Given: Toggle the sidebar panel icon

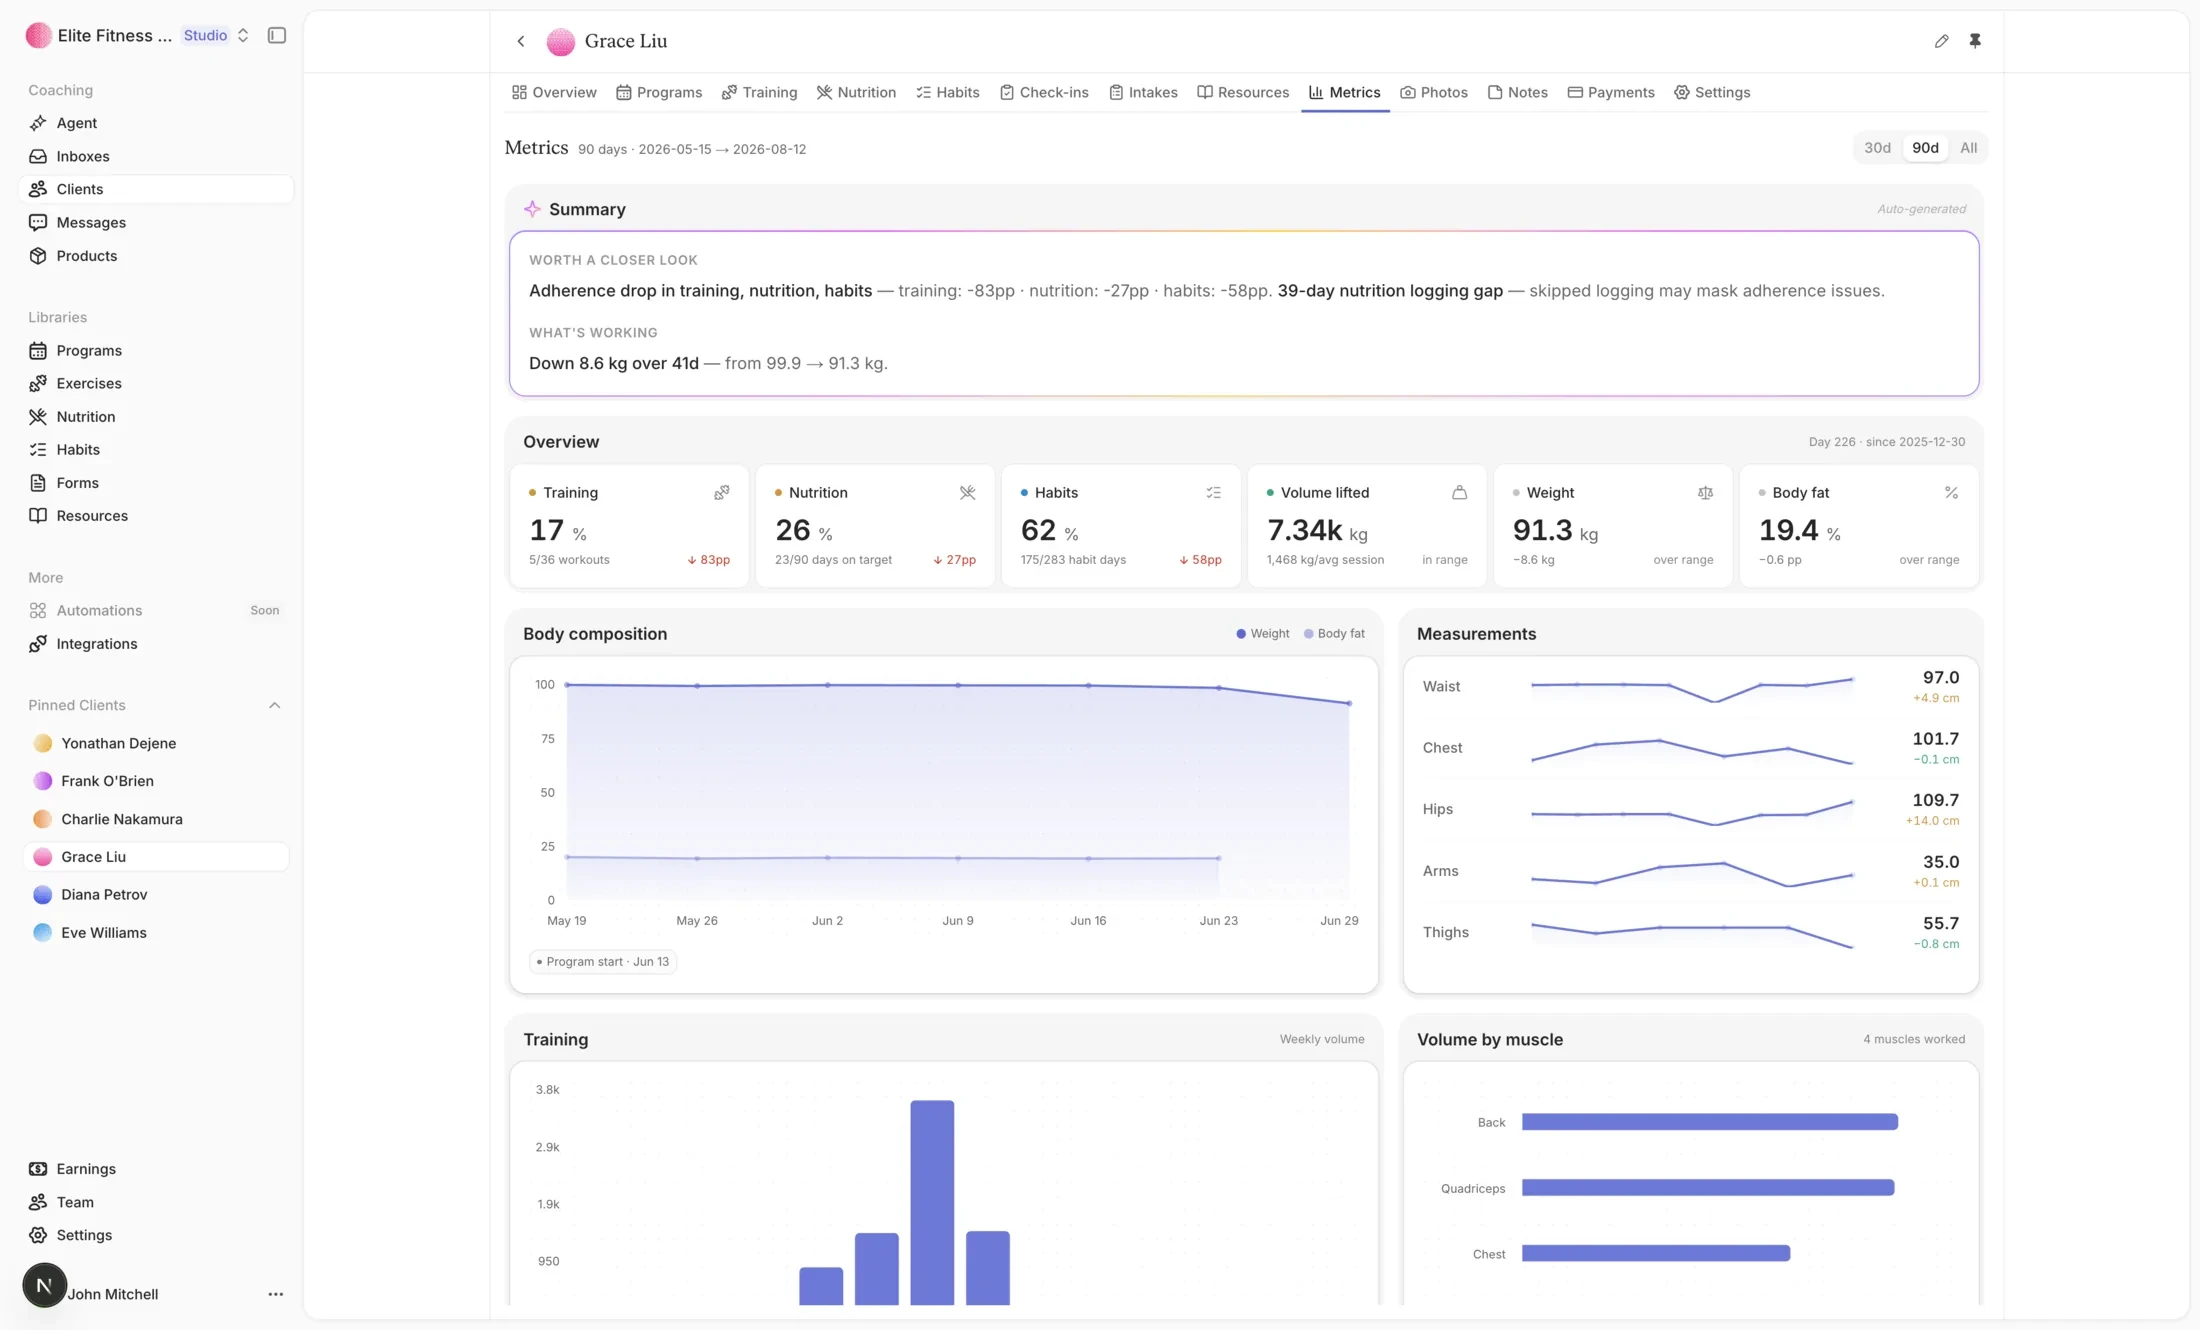Looking at the screenshot, I should tap(277, 36).
